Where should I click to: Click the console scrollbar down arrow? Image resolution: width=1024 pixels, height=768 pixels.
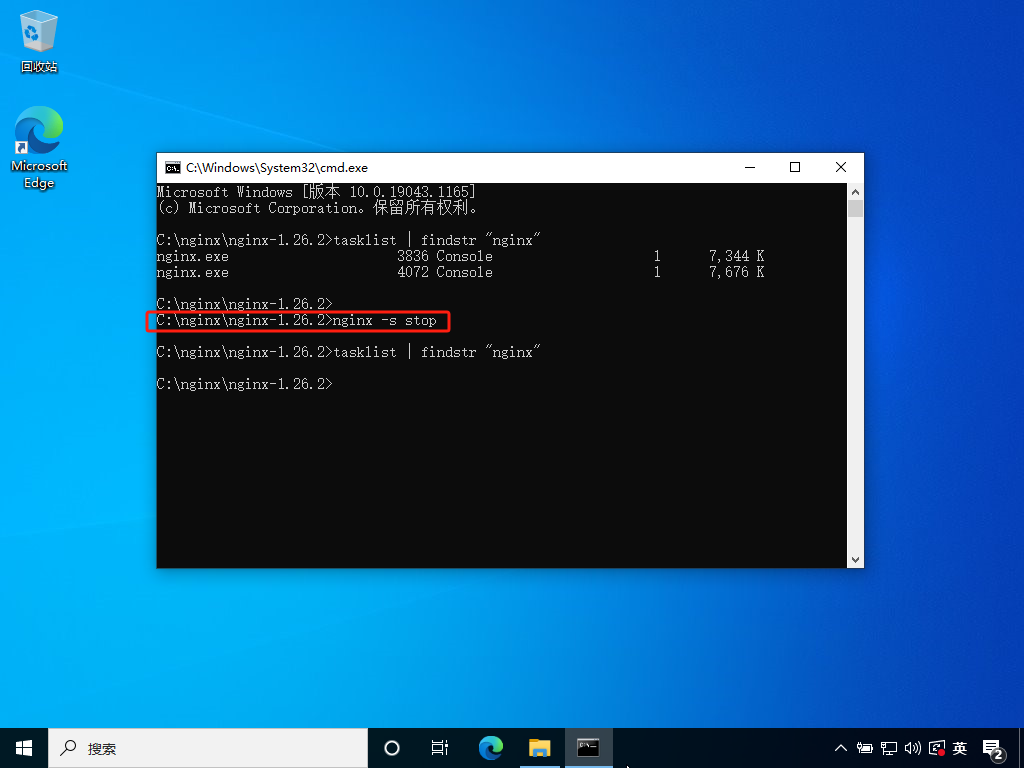point(855,560)
